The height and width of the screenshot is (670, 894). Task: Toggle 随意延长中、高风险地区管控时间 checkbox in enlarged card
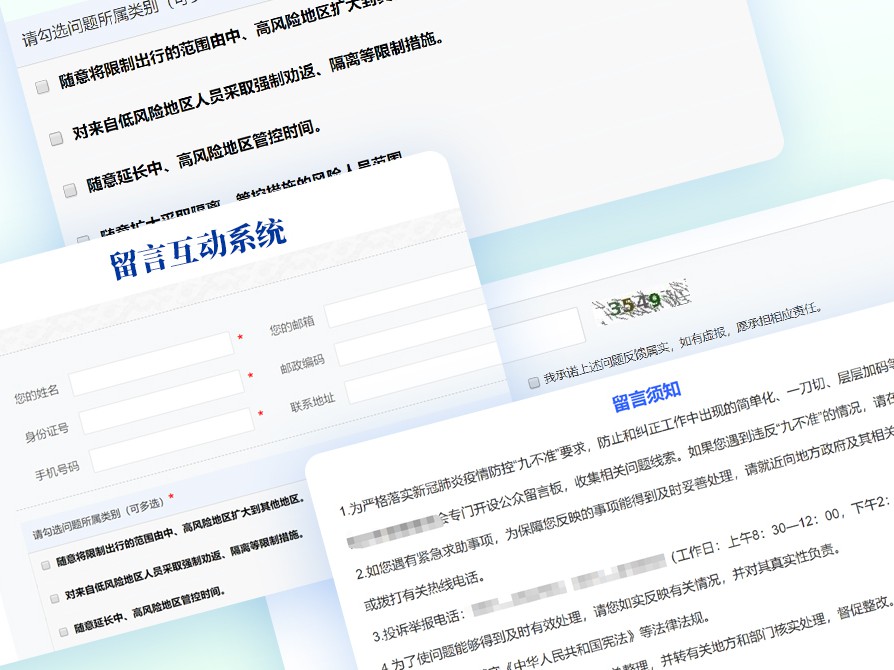click(70, 189)
